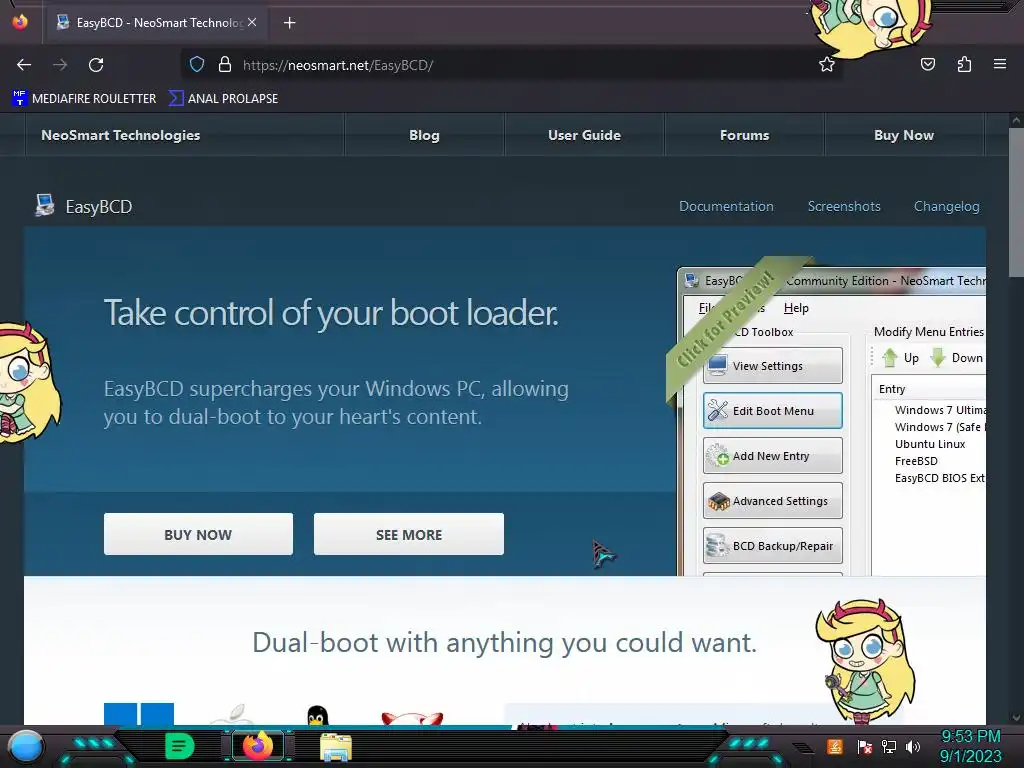Click the Help menu in preview
The width and height of the screenshot is (1024, 768).
click(796, 308)
